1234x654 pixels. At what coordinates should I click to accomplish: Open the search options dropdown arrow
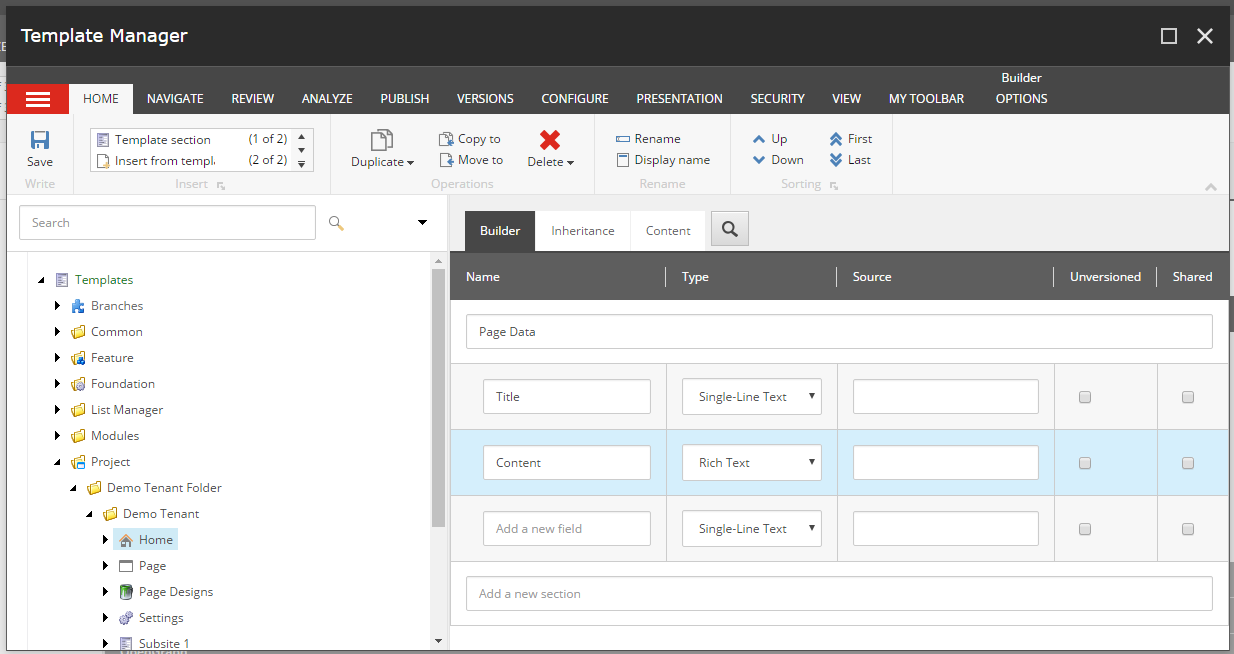pos(422,222)
